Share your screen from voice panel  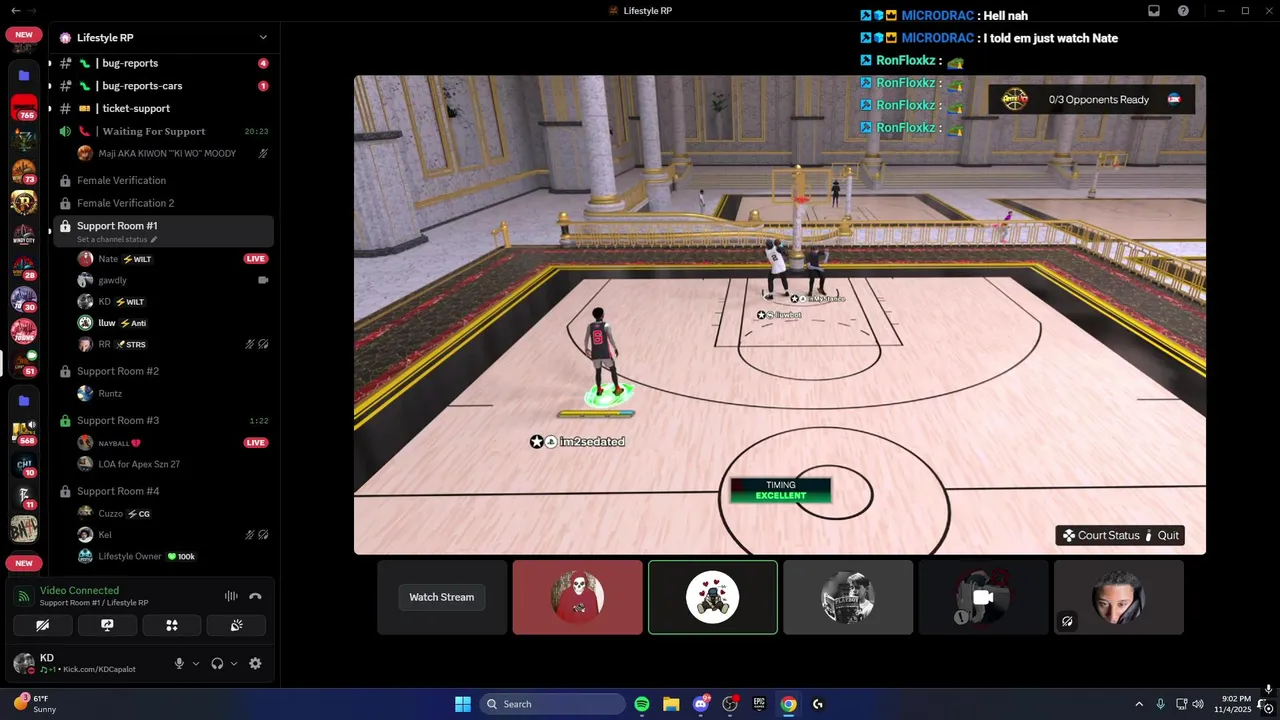click(107, 625)
